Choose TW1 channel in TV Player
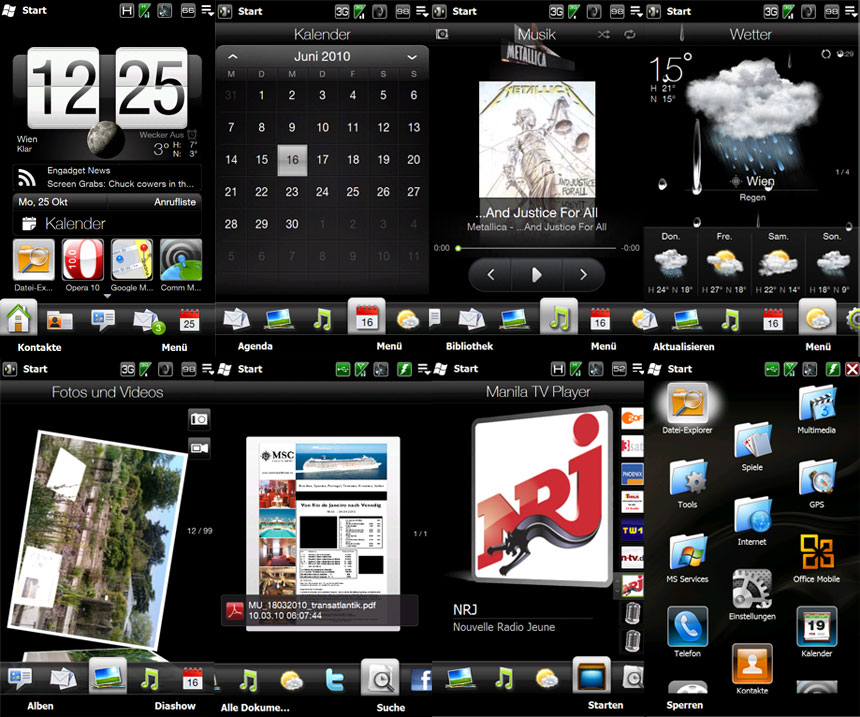The width and height of the screenshot is (860, 717). (632, 530)
